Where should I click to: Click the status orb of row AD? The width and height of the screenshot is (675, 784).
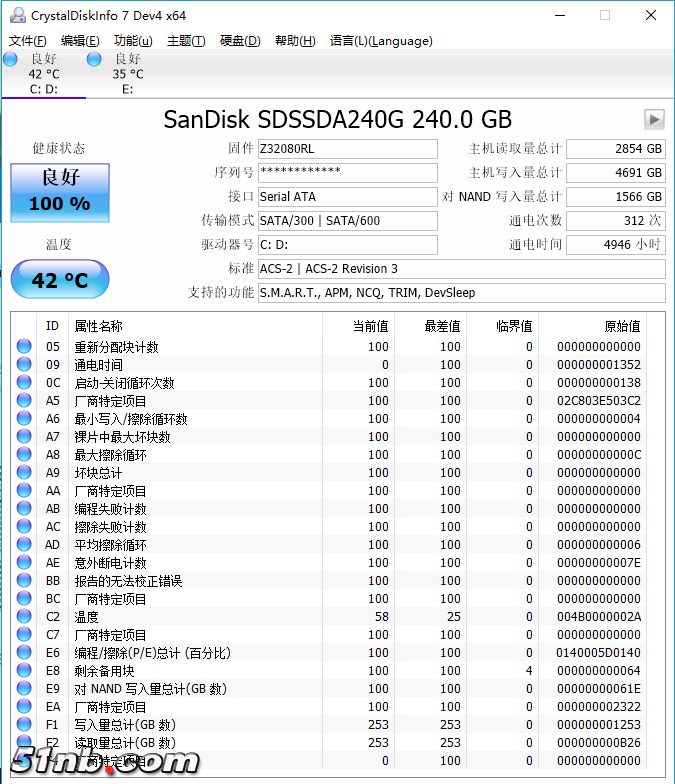pyautogui.click(x=24, y=544)
